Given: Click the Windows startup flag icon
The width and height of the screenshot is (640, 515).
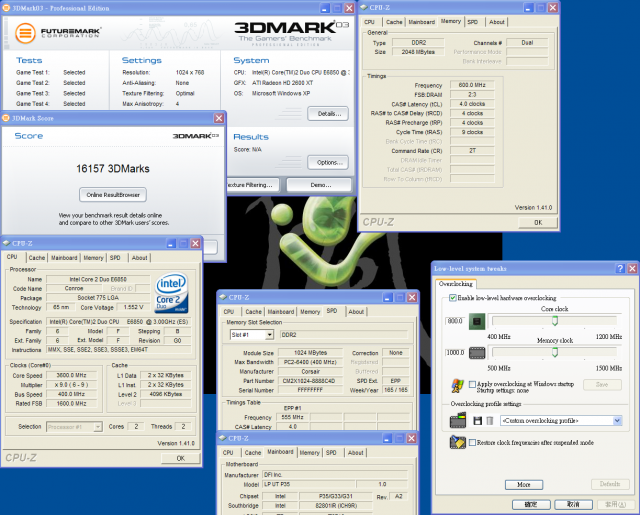Looking at the screenshot, I should click(x=458, y=386).
